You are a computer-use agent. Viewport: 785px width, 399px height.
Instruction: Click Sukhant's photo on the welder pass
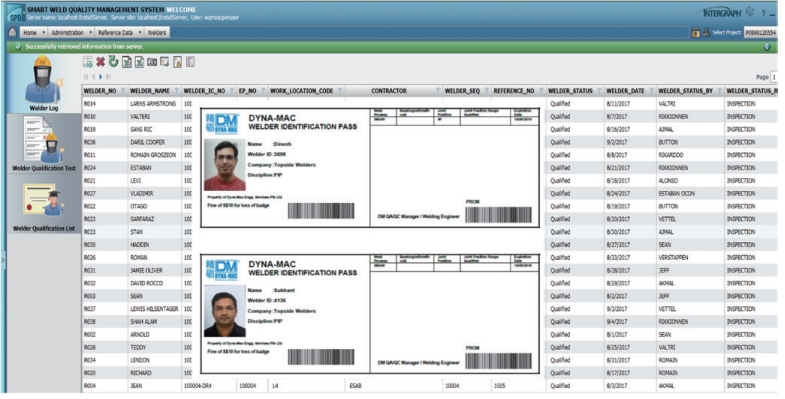(225, 311)
